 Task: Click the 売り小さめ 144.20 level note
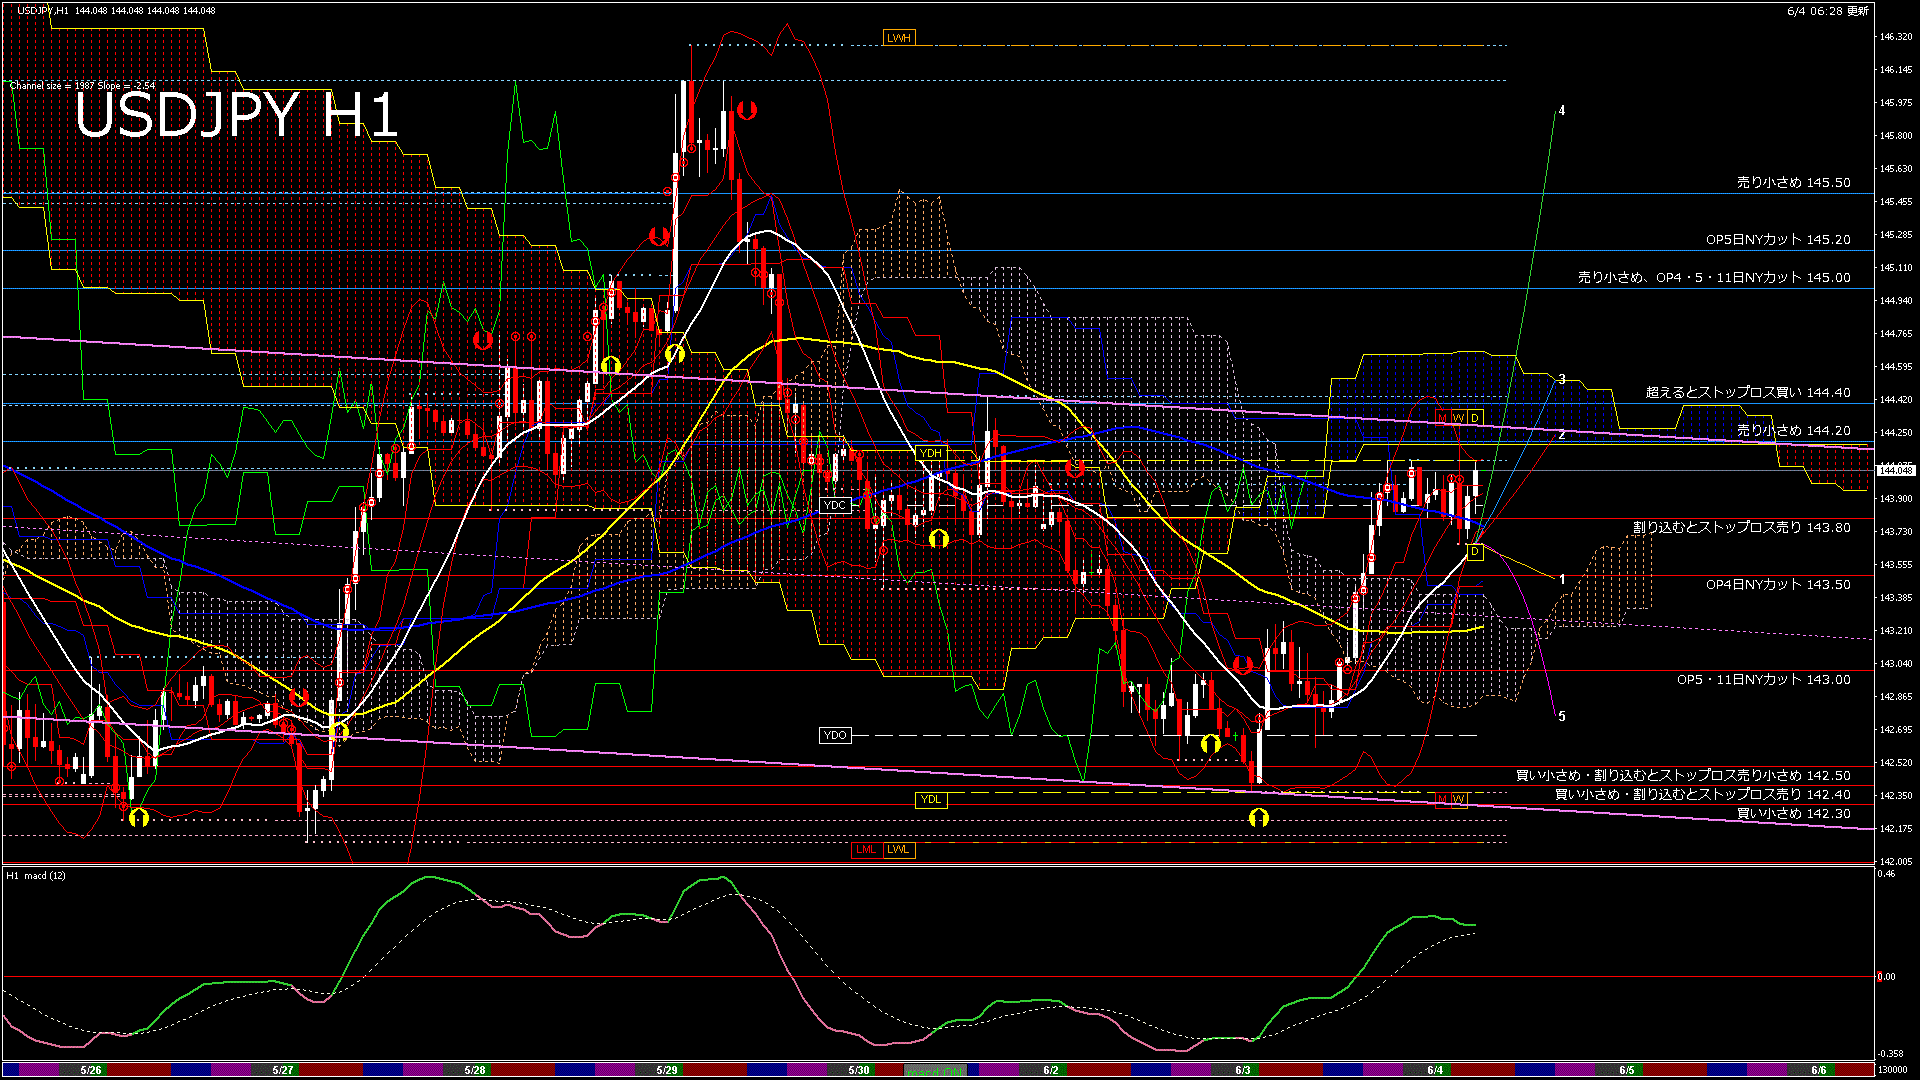coord(1793,431)
